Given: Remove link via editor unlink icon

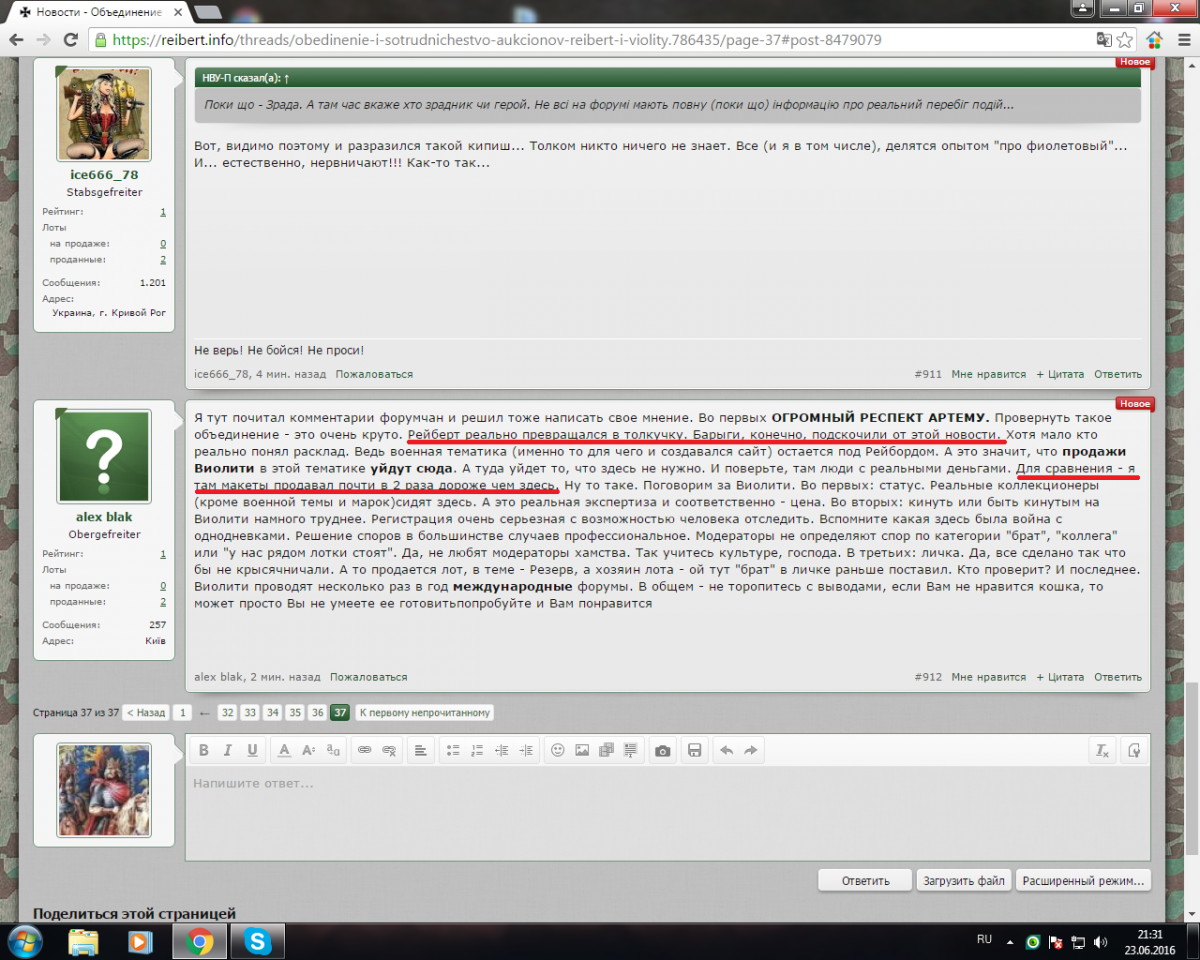Looking at the screenshot, I should [389, 750].
